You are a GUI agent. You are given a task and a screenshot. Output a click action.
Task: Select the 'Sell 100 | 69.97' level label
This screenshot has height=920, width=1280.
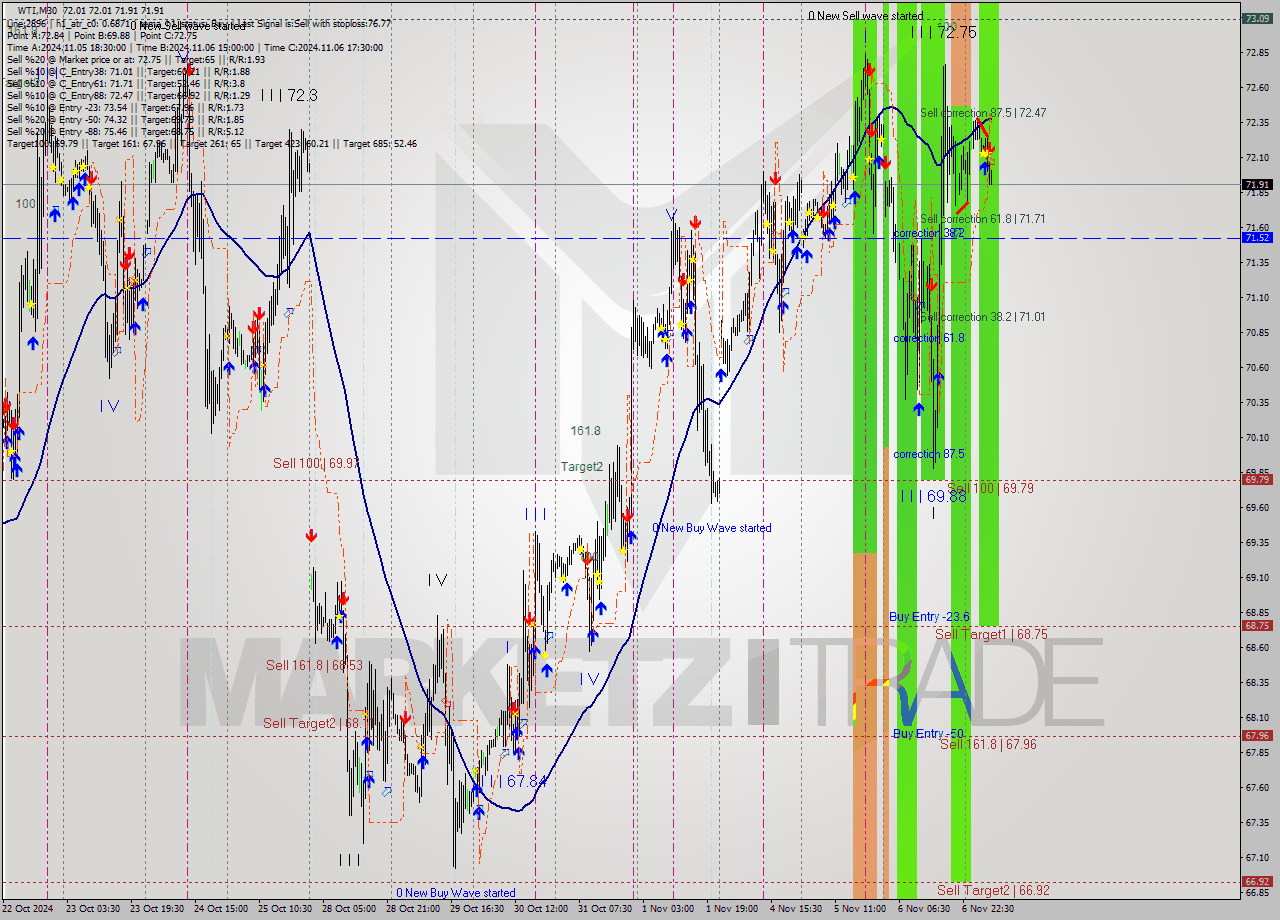click(x=317, y=463)
